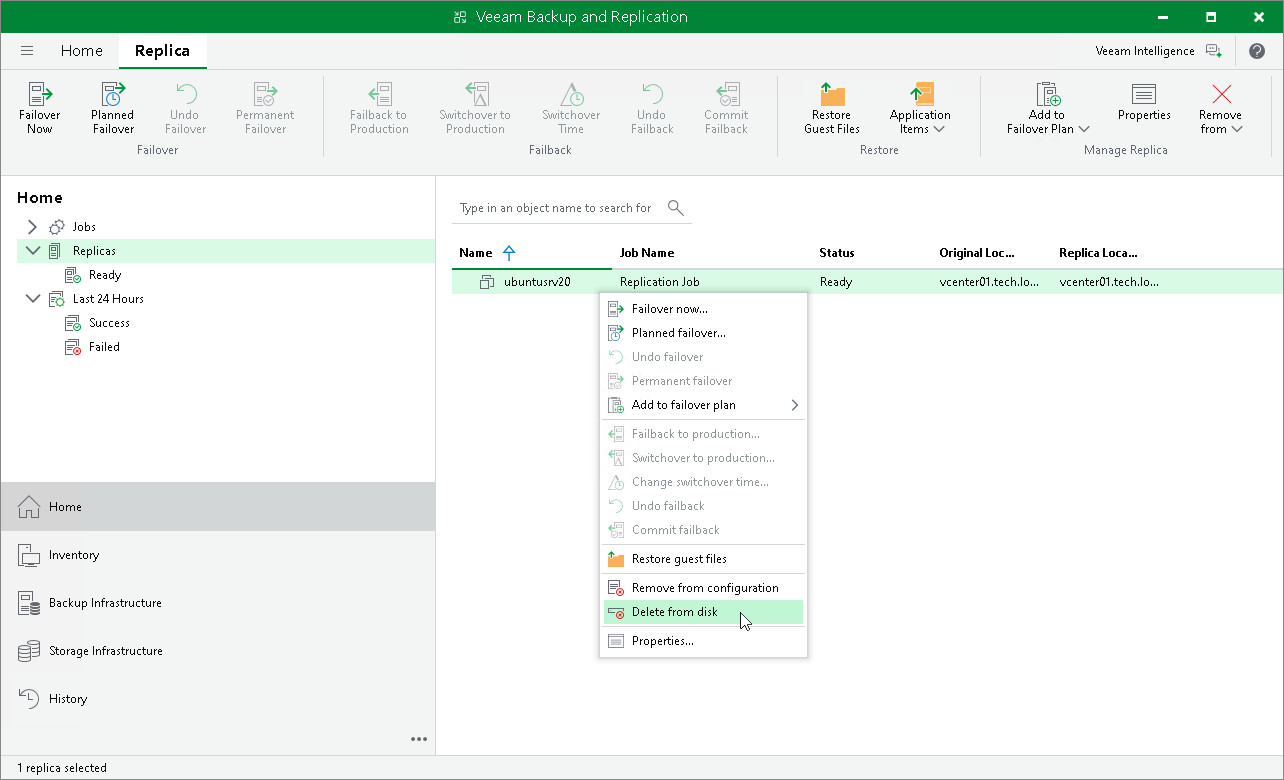
Task: Choose Failback to production in context menu
Action: click(x=703, y=434)
